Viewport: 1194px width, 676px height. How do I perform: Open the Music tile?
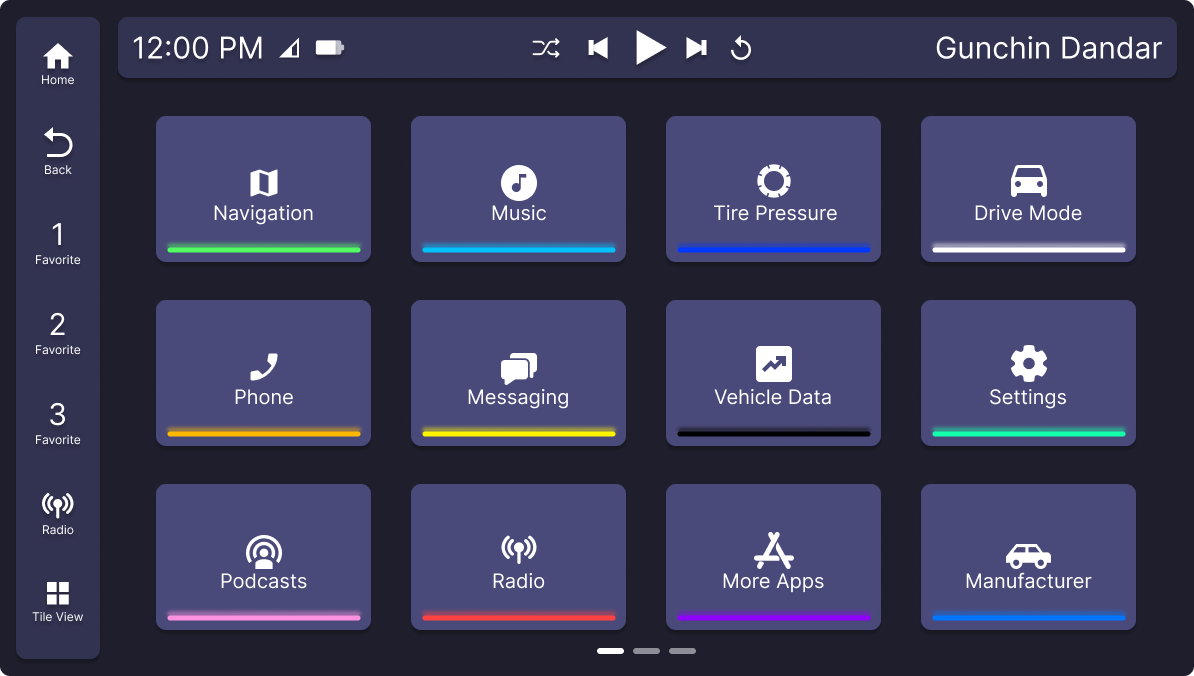point(519,189)
